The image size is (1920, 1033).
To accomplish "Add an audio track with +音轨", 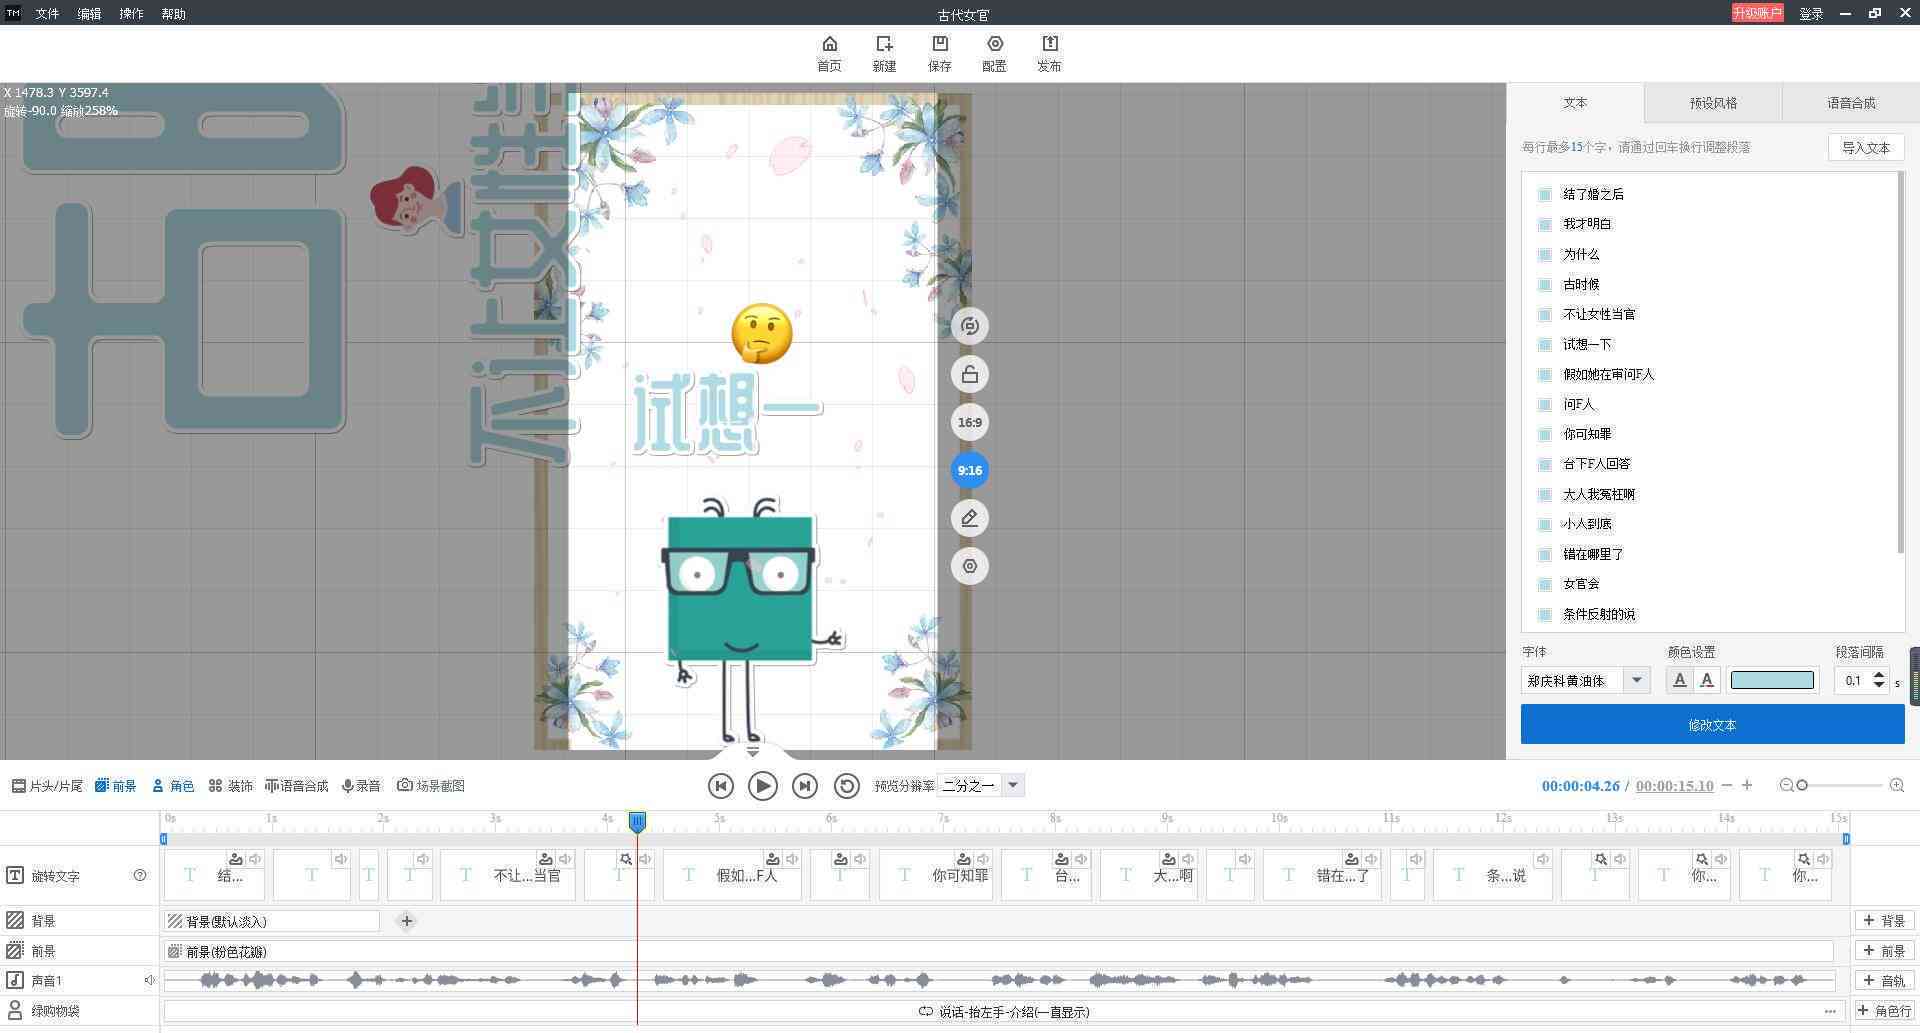I will tap(1884, 981).
